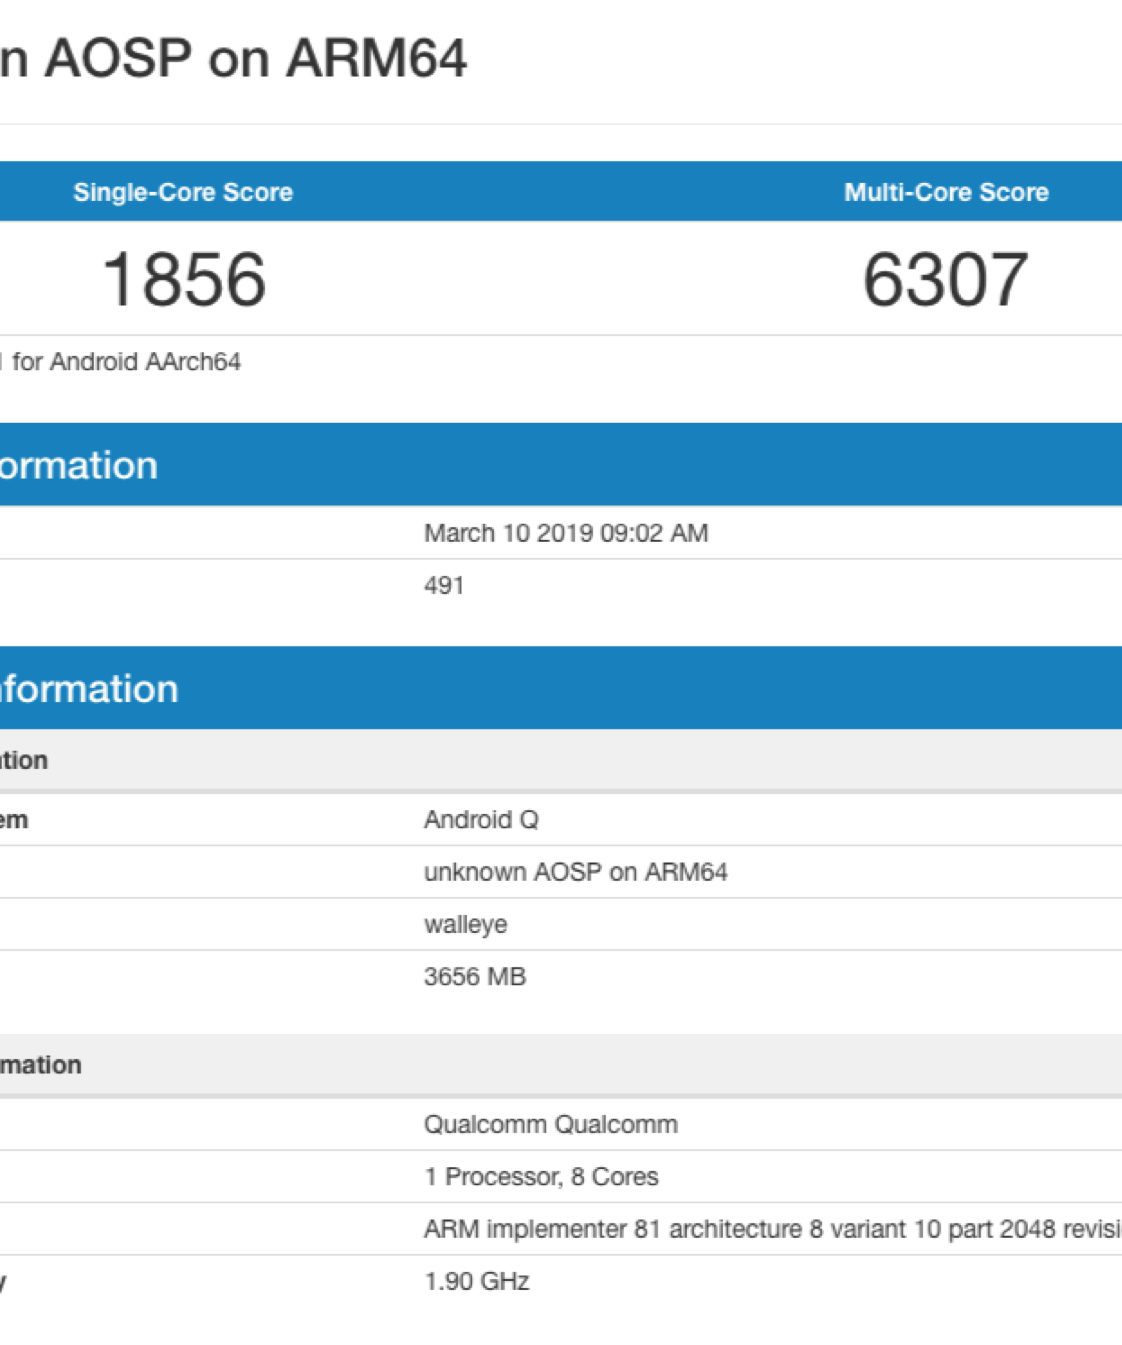The width and height of the screenshot is (1122, 1345).
Task: Click the '1 Processor, 8 Cores' topology value
Action: point(541,1176)
